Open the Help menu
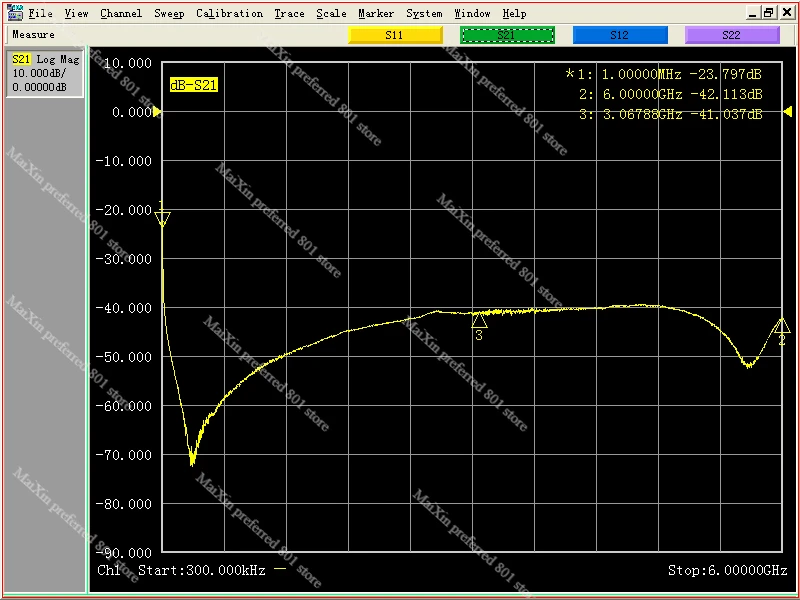Screen dimensions: 800x600 (x=514, y=13)
